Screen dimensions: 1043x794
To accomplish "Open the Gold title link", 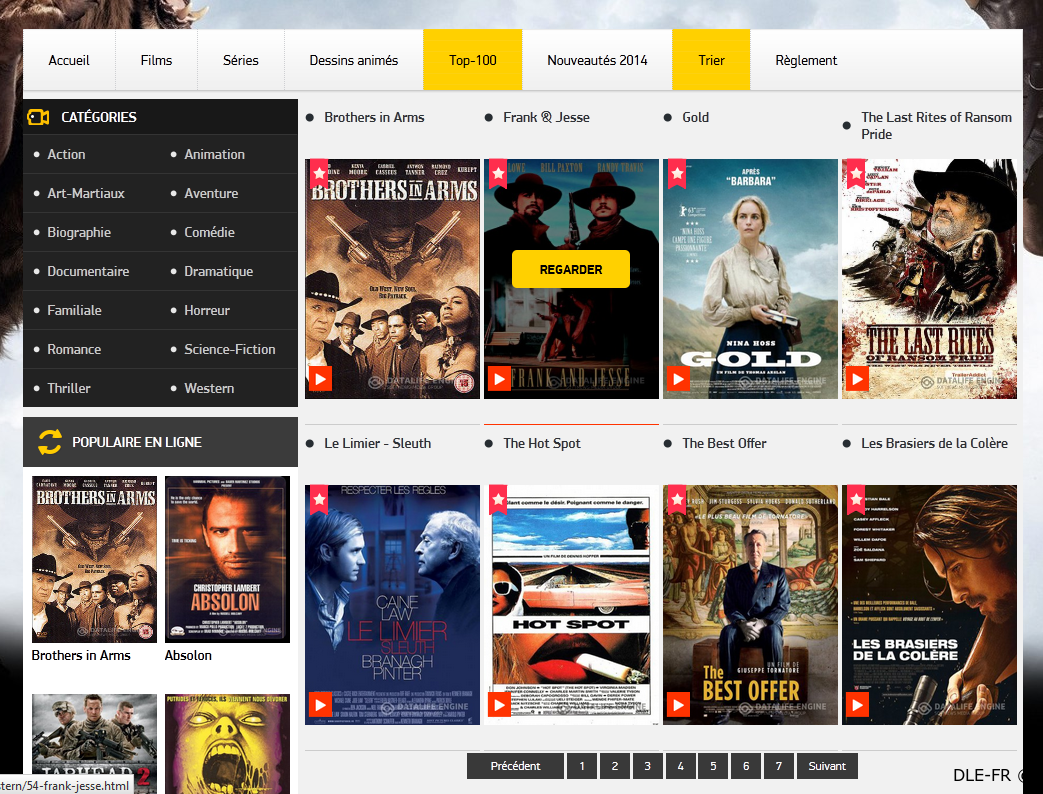I will pyautogui.click(x=696, y=117).
